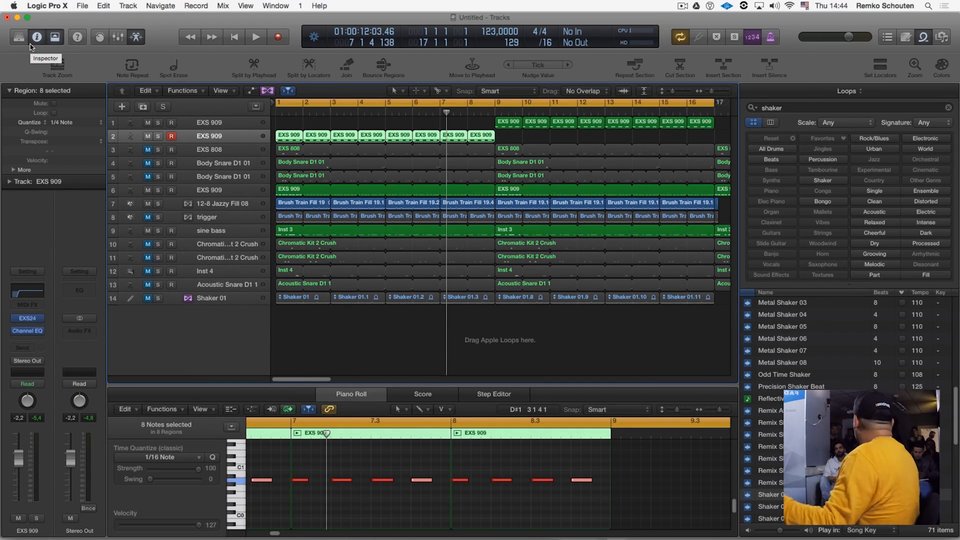Go to beginning transport button
960x540 pixels.
tap(234, 37)
